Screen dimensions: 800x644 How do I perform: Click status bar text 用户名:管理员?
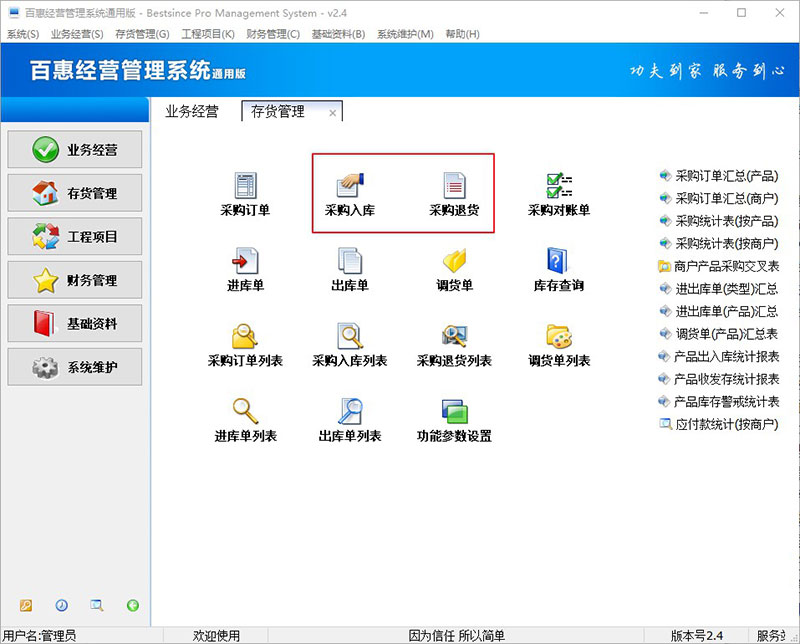click(x=39, y=636)
